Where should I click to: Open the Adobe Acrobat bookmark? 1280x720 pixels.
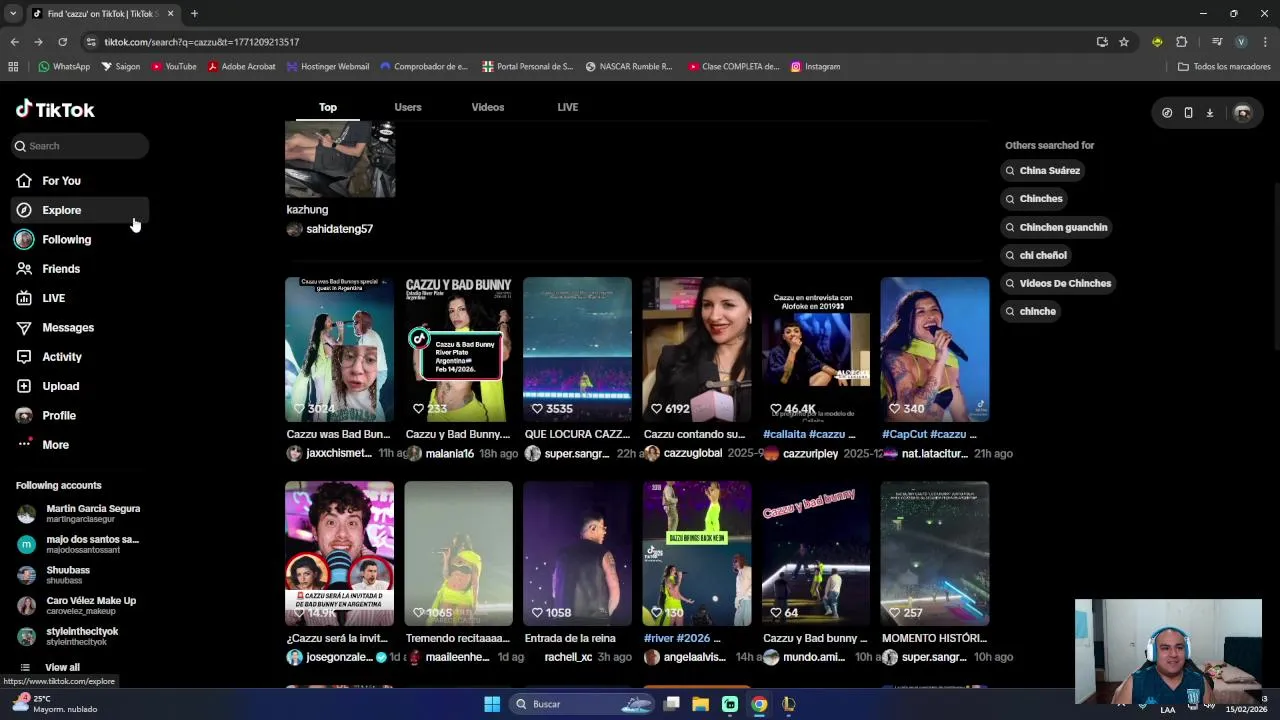pyautogui.click(x=242, y=67)
